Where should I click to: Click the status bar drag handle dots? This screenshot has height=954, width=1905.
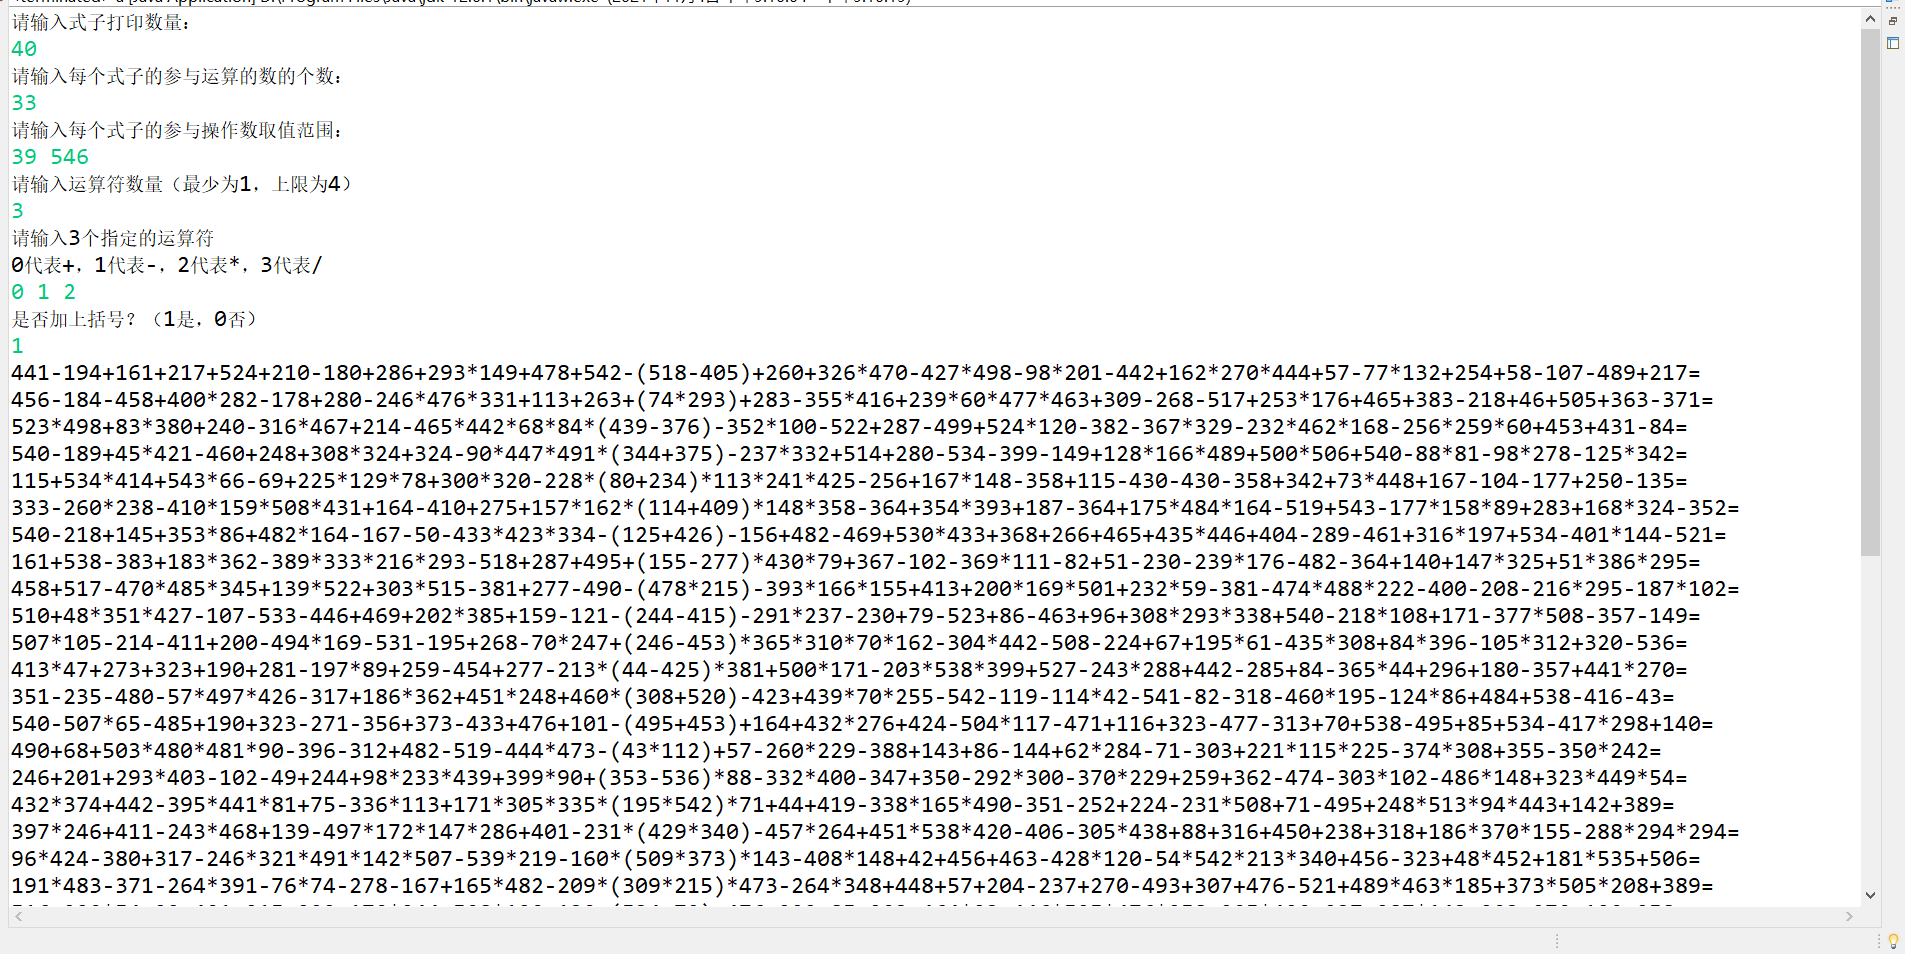pos(1557,941)
